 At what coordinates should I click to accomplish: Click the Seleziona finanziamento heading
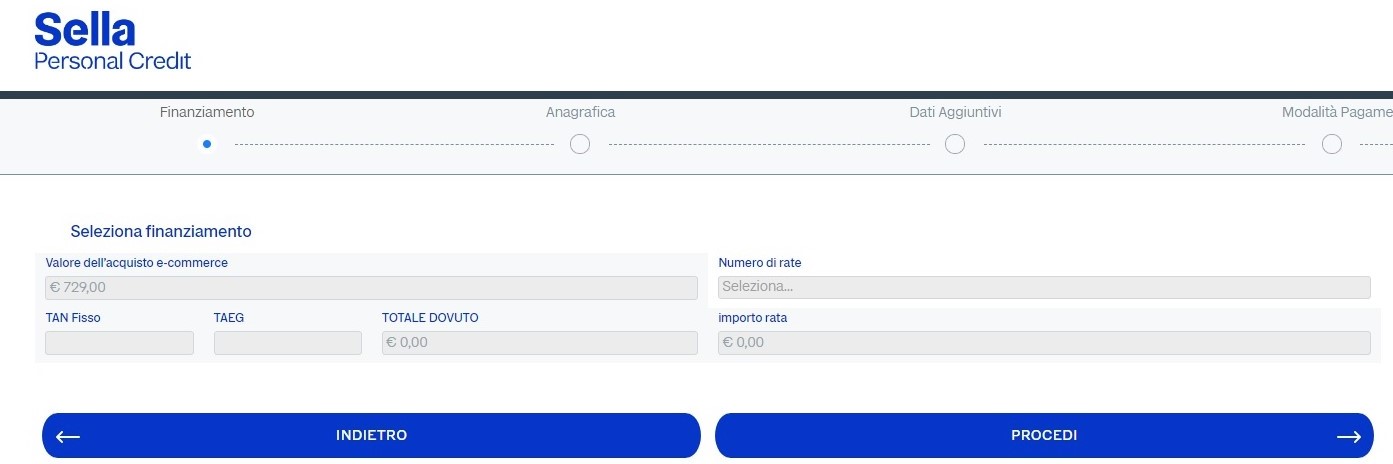coord(161,231)
